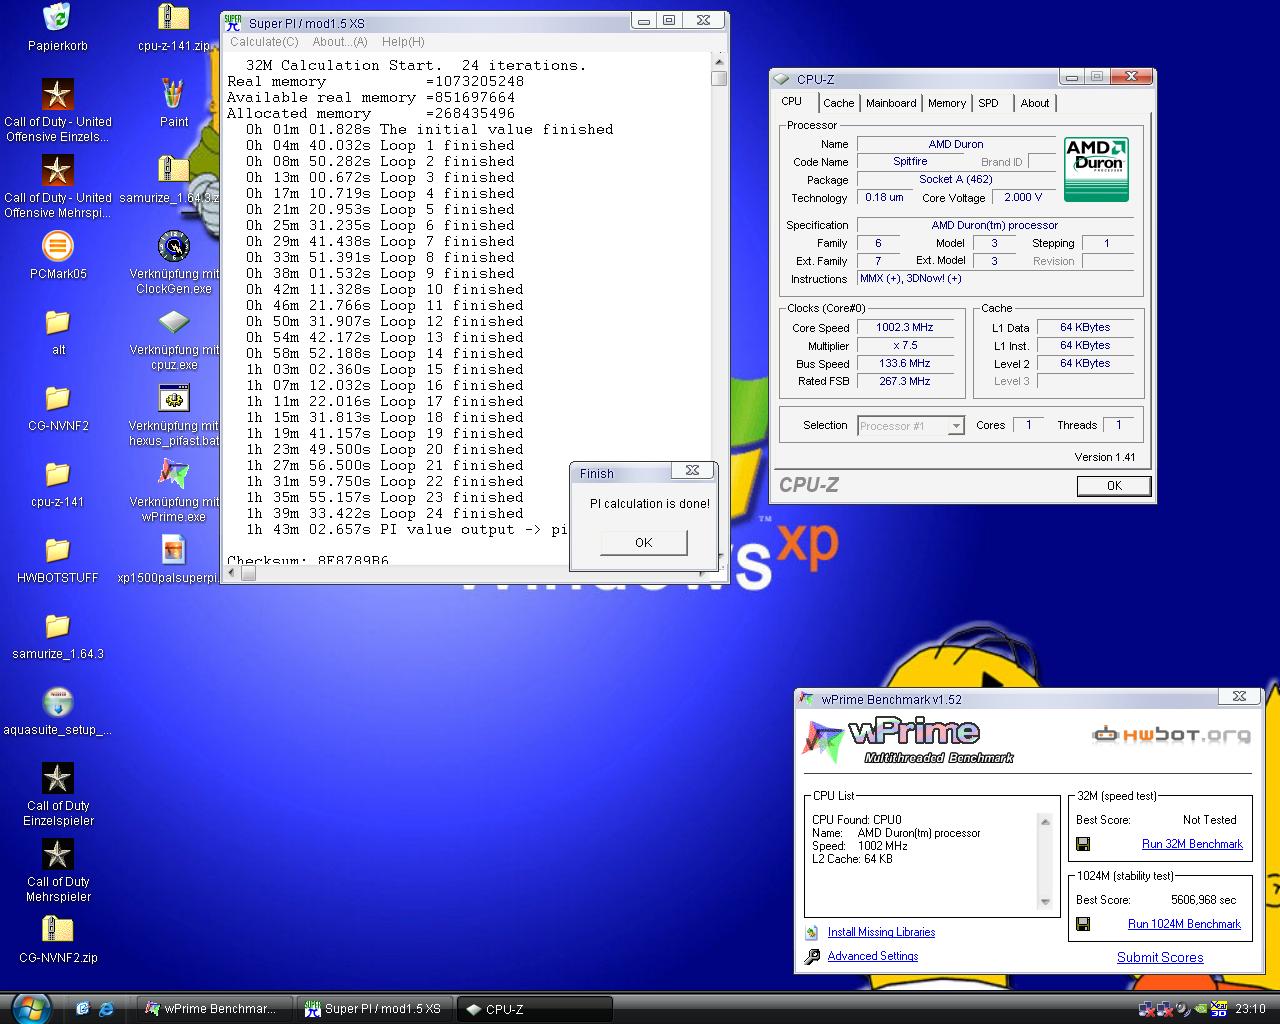Click the CPU List scrollbar down arrow in wPrime

1045,902
